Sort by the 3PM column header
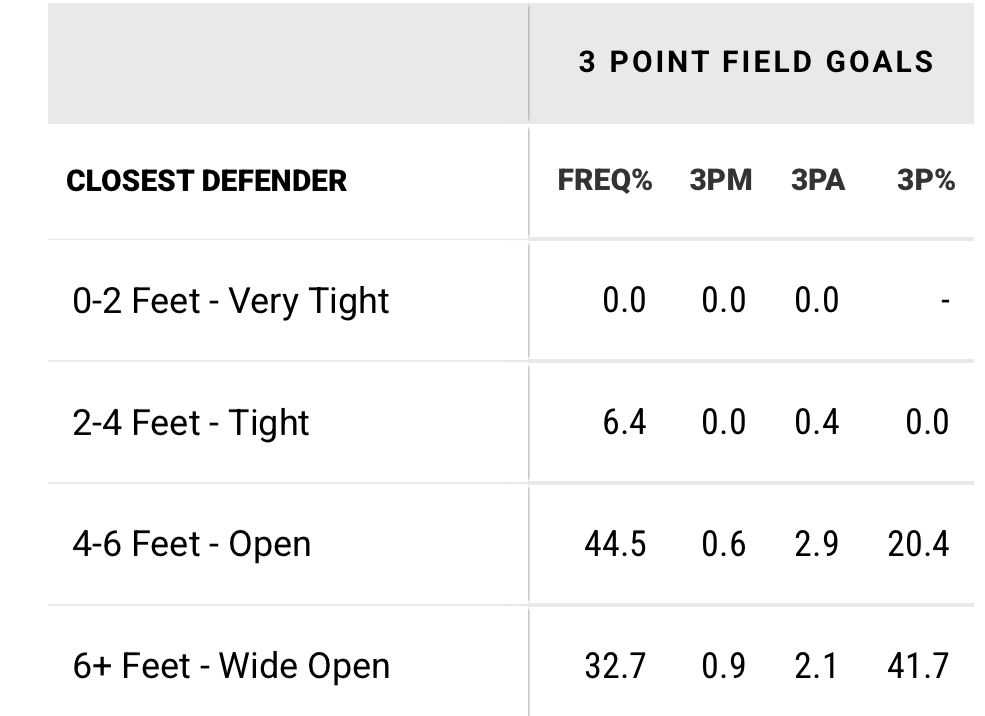Screen dimensions: 985x716 [720, 181]
